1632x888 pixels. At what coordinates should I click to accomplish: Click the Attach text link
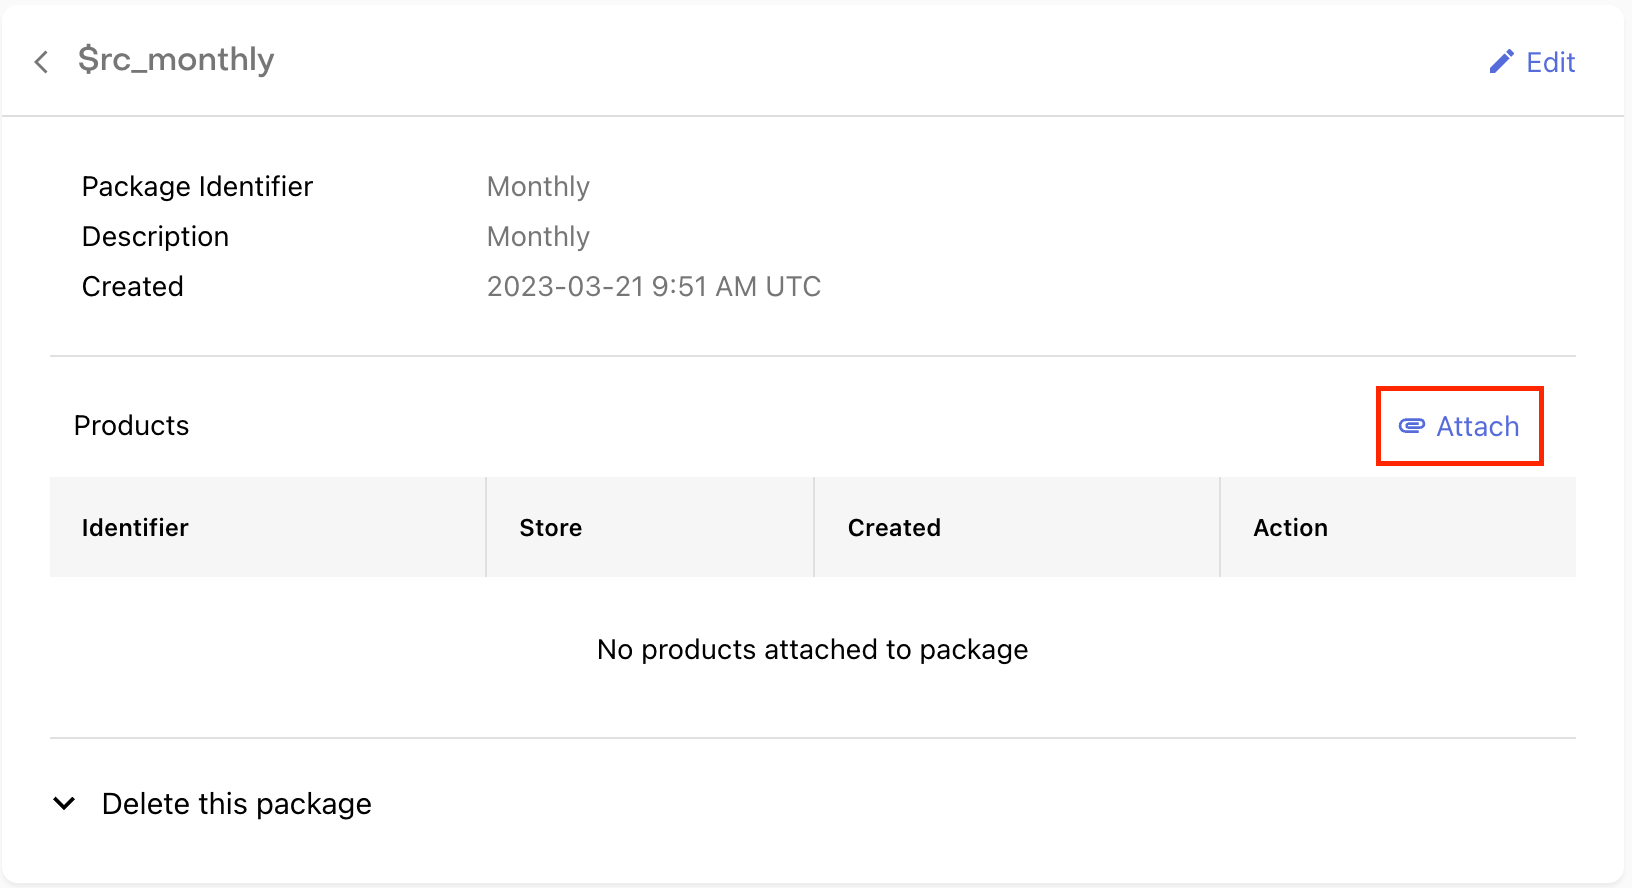[x=1477, y=426]
